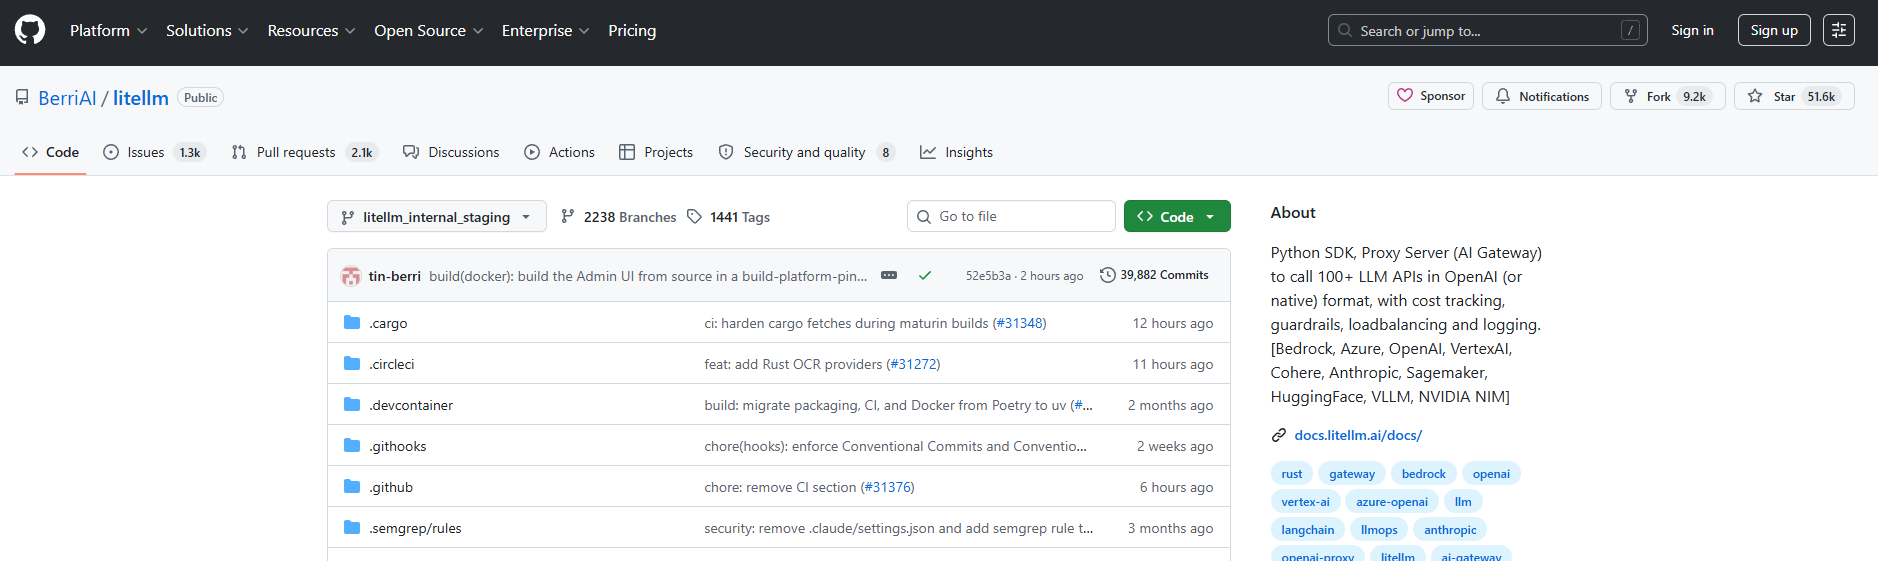1878x561 pixels.
Task: View the 1441 Tags link
Action: click(x=728, y=217)
